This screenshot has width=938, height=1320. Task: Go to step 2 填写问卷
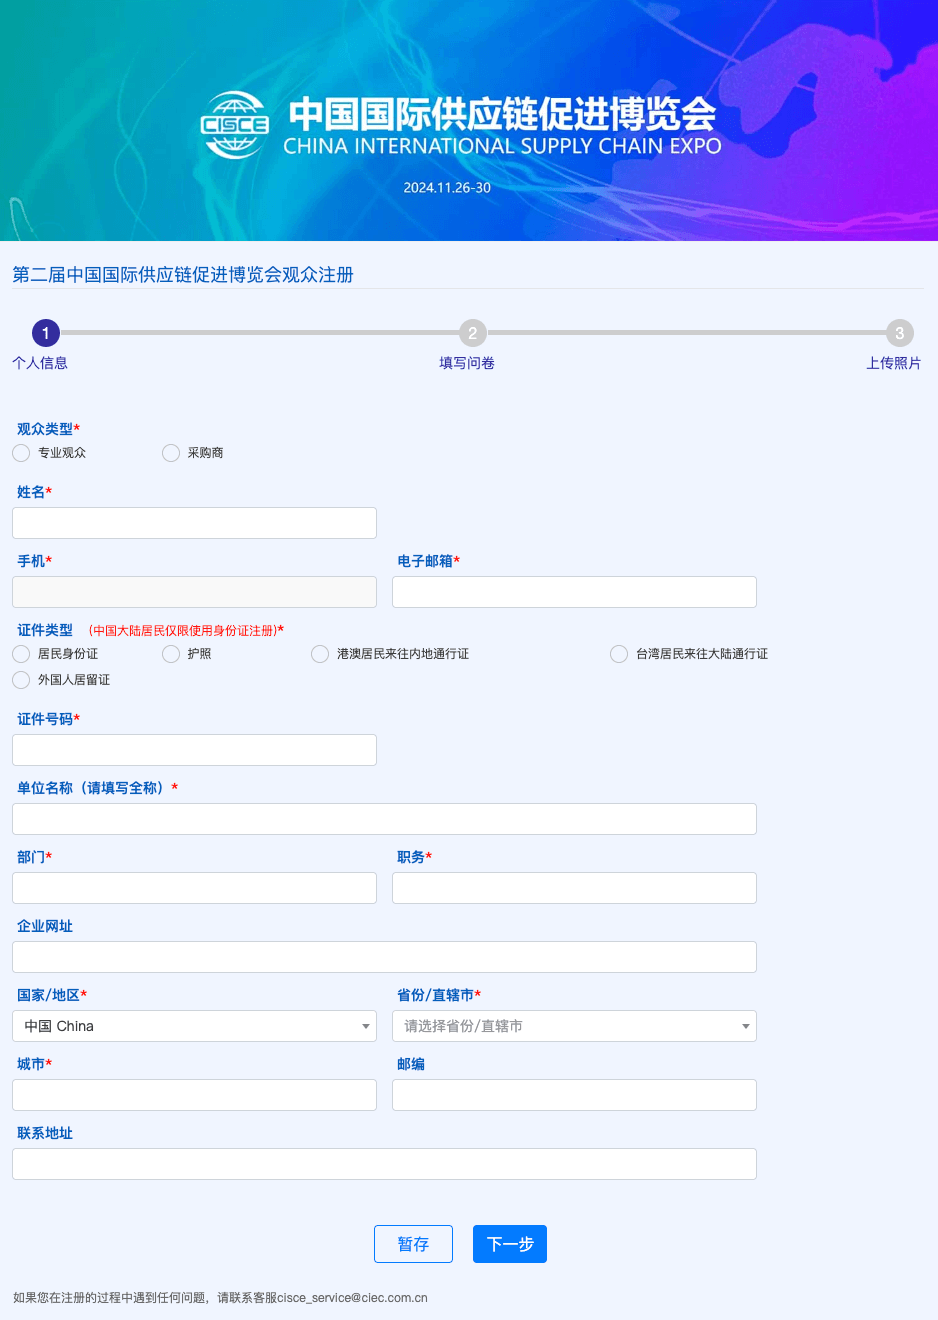(473, 333)
